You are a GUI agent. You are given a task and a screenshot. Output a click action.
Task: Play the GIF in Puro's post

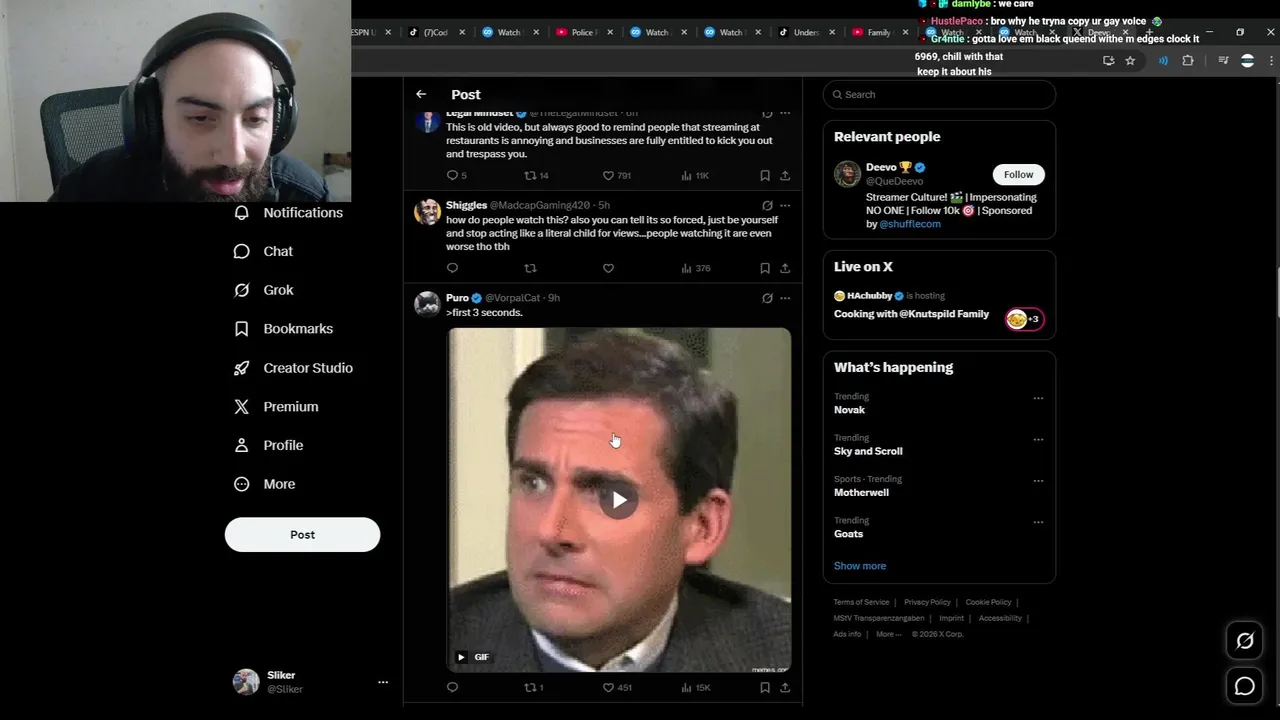619,500
